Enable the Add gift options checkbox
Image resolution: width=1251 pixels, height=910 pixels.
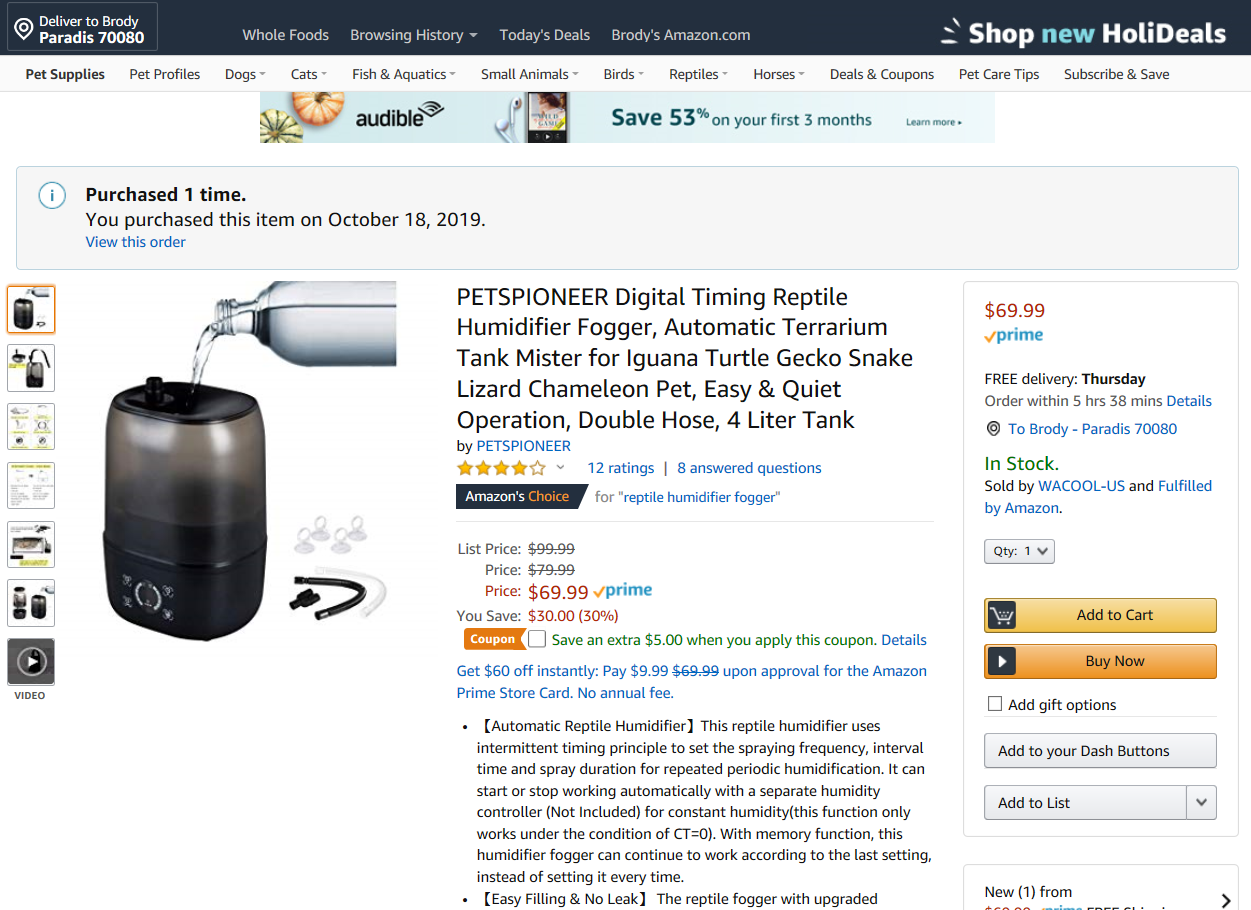[x=995, y=704]
